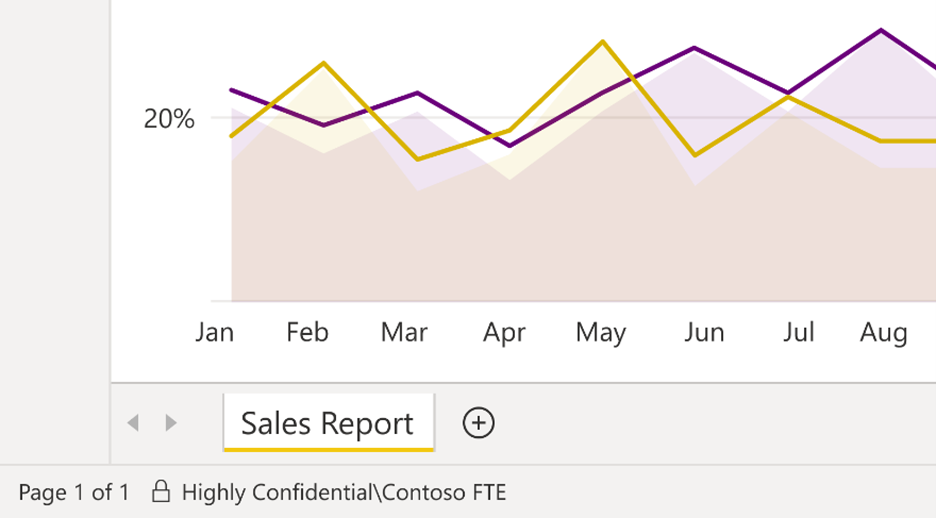Select the Jul label on the x-axis
936x518 pixels.
798,332
